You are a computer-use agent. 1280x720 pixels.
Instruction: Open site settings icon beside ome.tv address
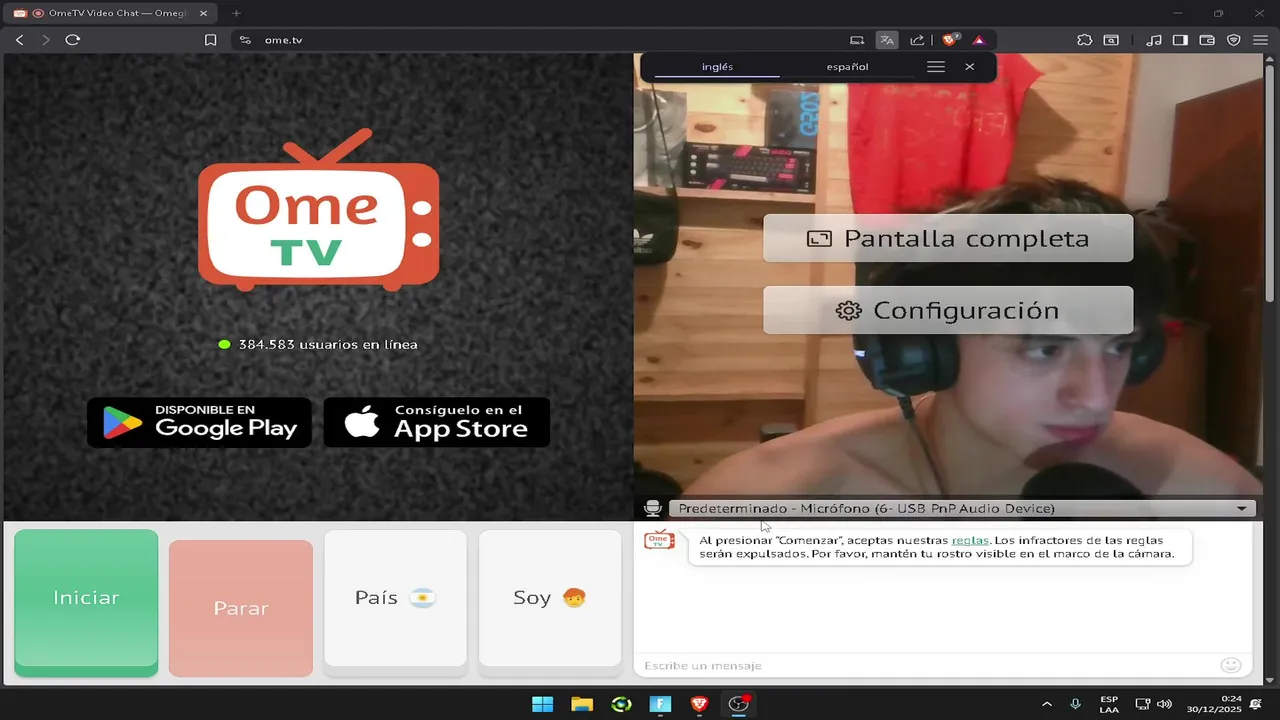[x=245, y=40]
